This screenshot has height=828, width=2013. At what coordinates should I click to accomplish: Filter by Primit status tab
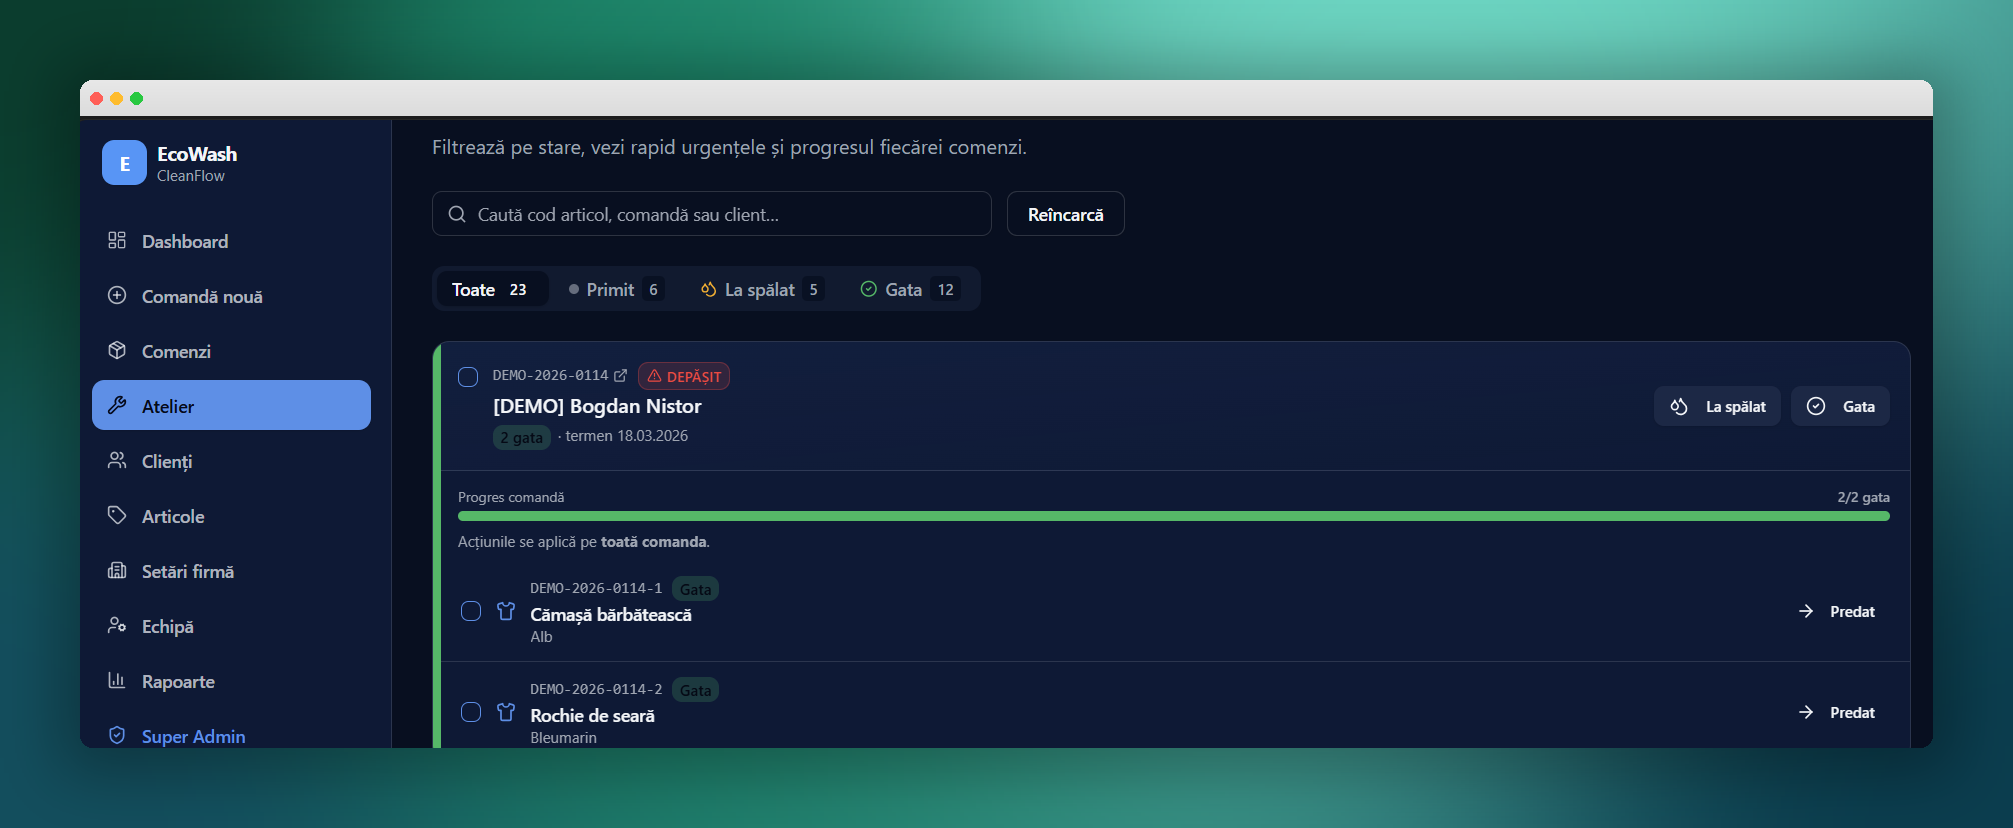615,289
